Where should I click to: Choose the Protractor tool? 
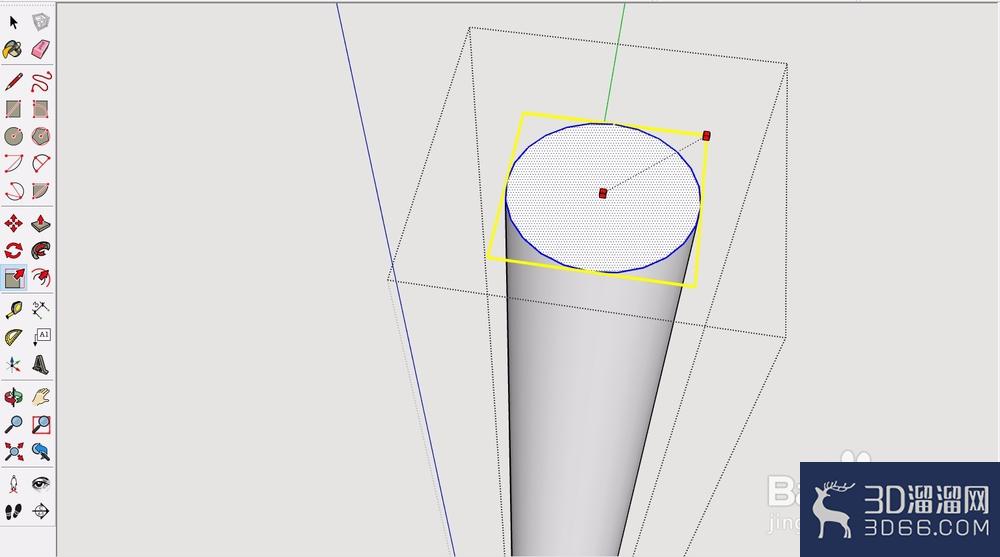(13, 337)
